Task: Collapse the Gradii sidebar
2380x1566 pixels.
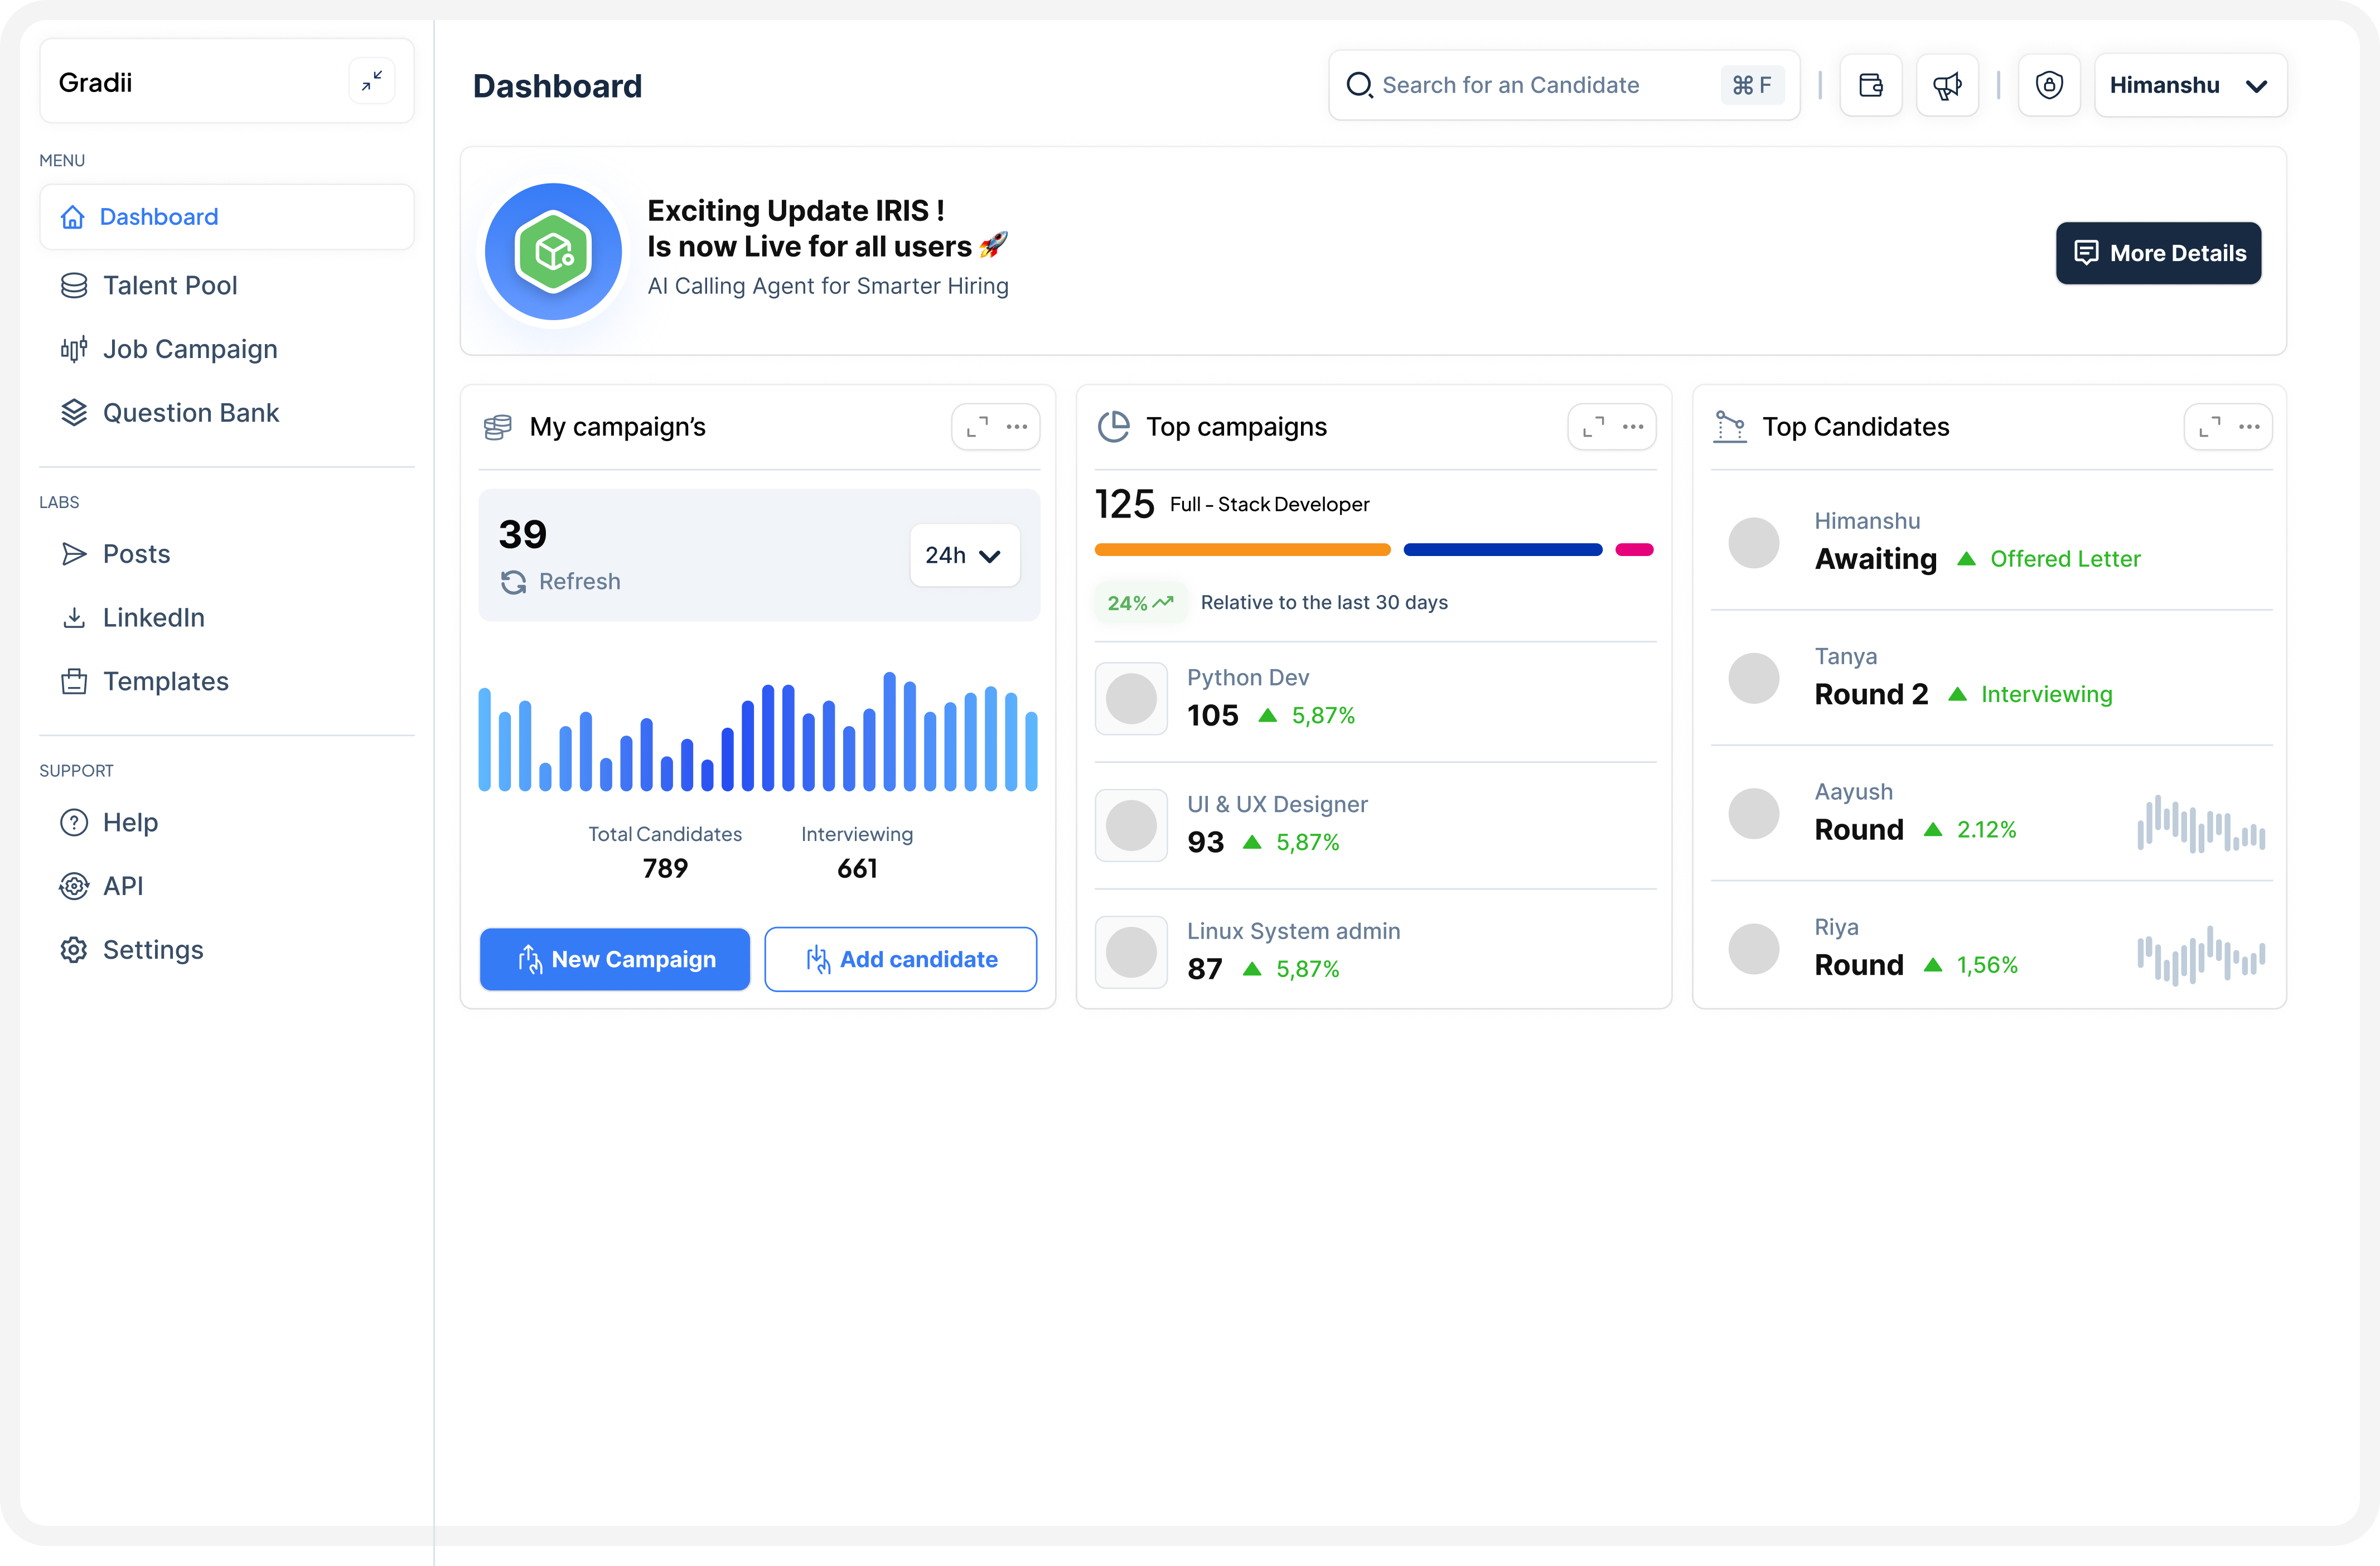Action: pos(372,81)
